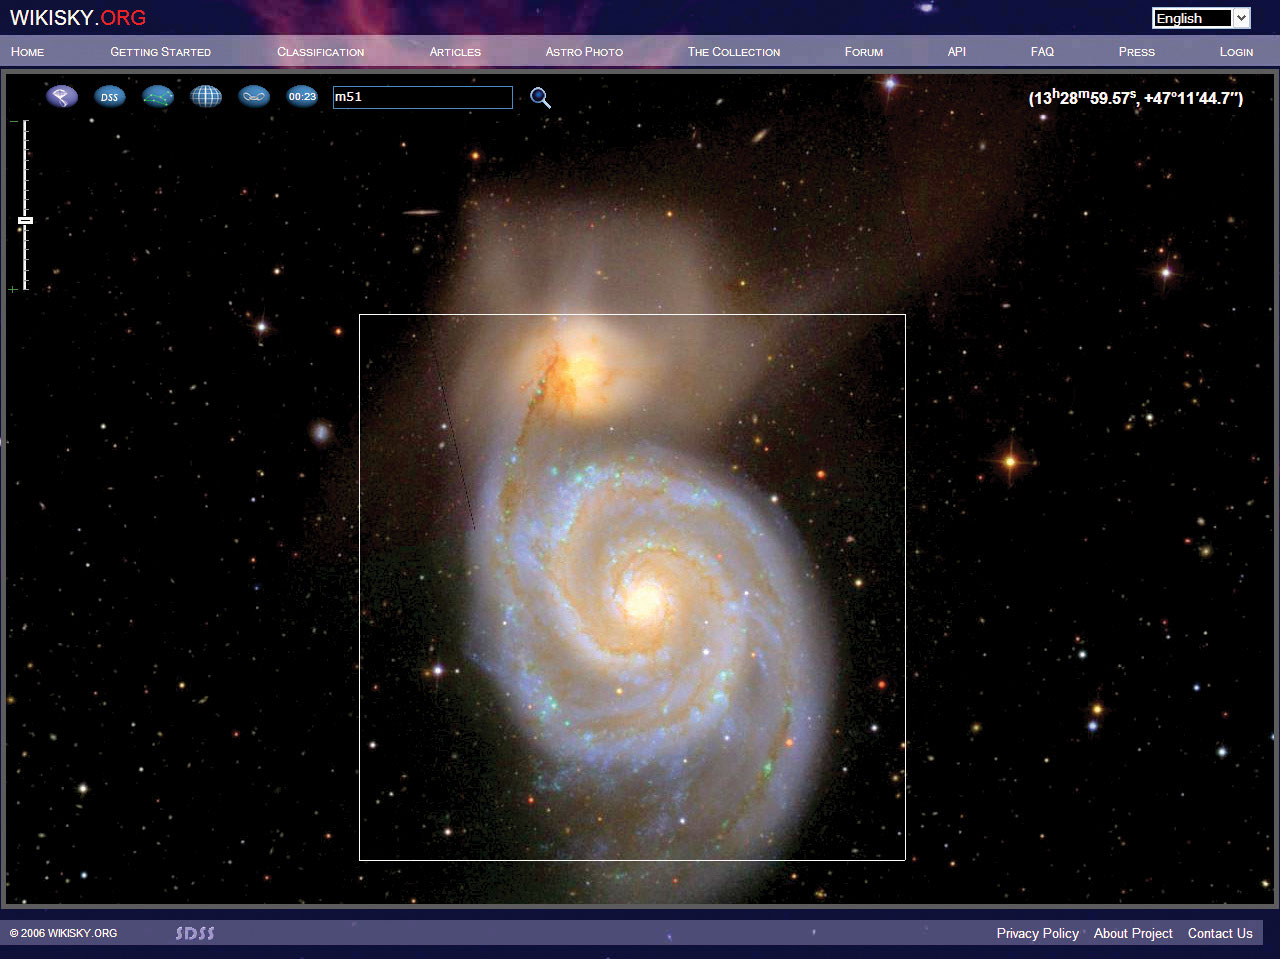Select the SDSS survey telescope icon

[62, 96]
